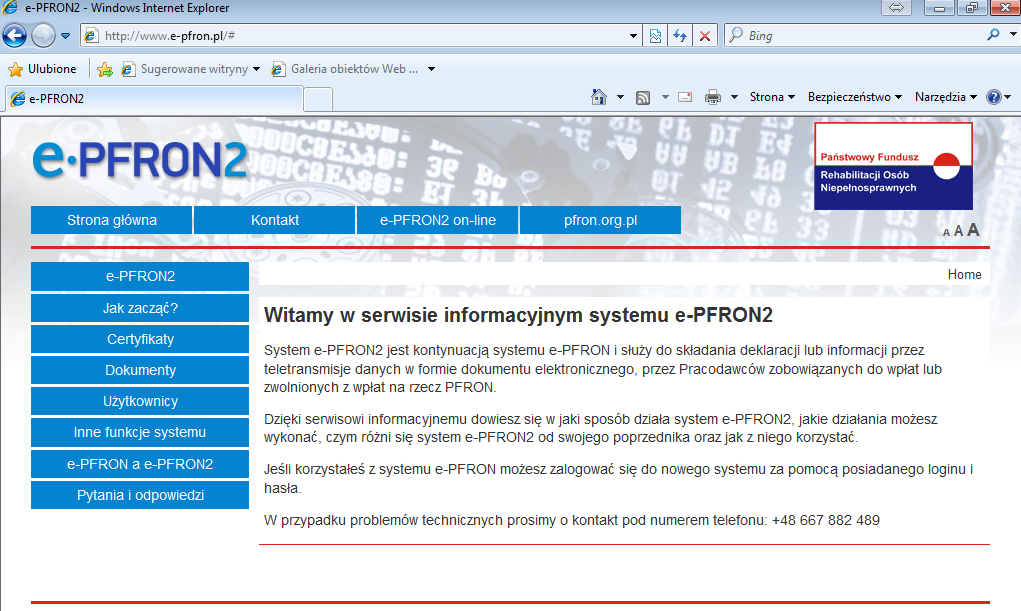Open the Narzędzia menu
Image resolution: width=1021 pixels, height=611 pixels.
tap(946, 97)
